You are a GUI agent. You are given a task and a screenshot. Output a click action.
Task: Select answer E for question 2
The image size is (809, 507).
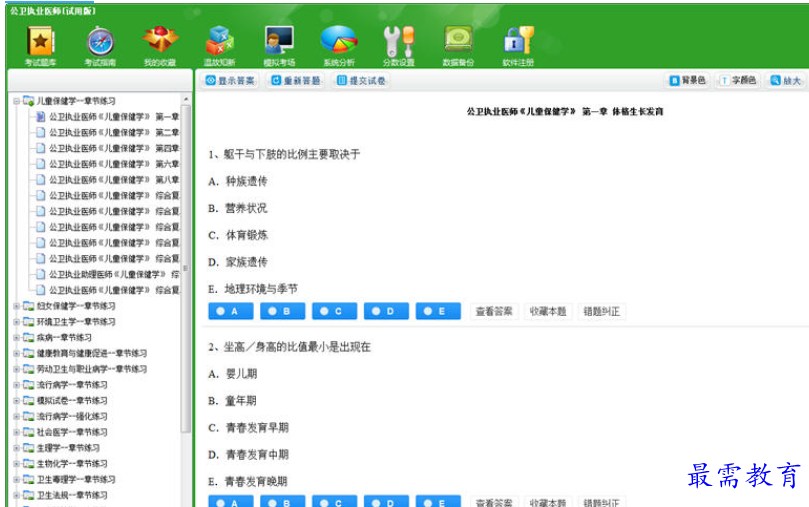click(x=438, y=501)
